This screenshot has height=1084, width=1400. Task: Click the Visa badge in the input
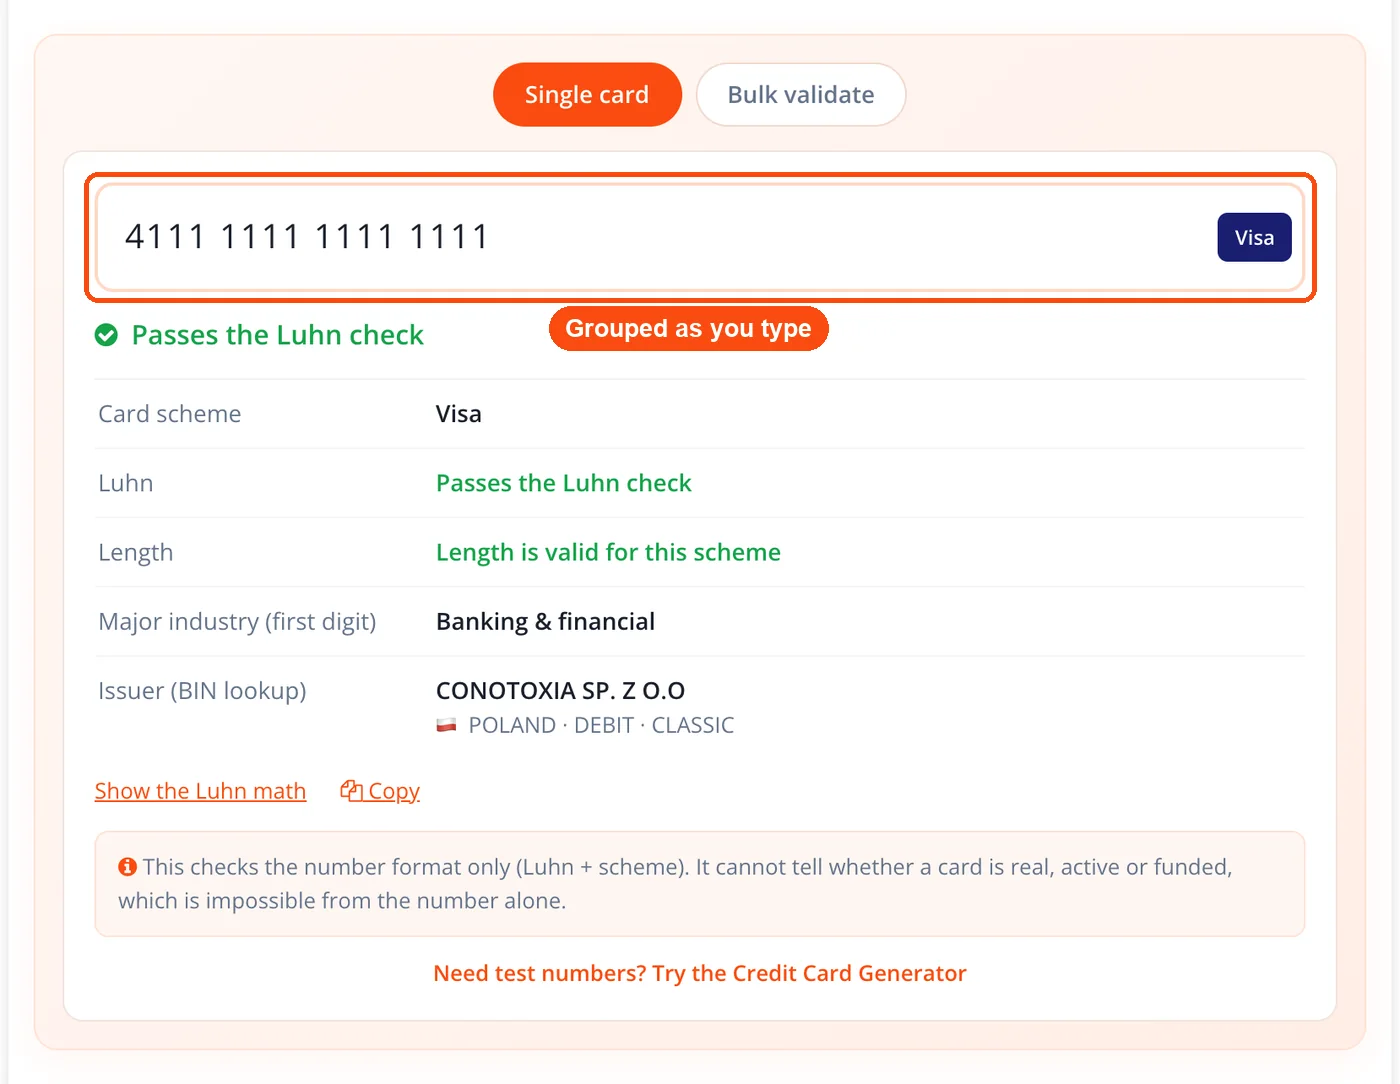pos(1254,238)
